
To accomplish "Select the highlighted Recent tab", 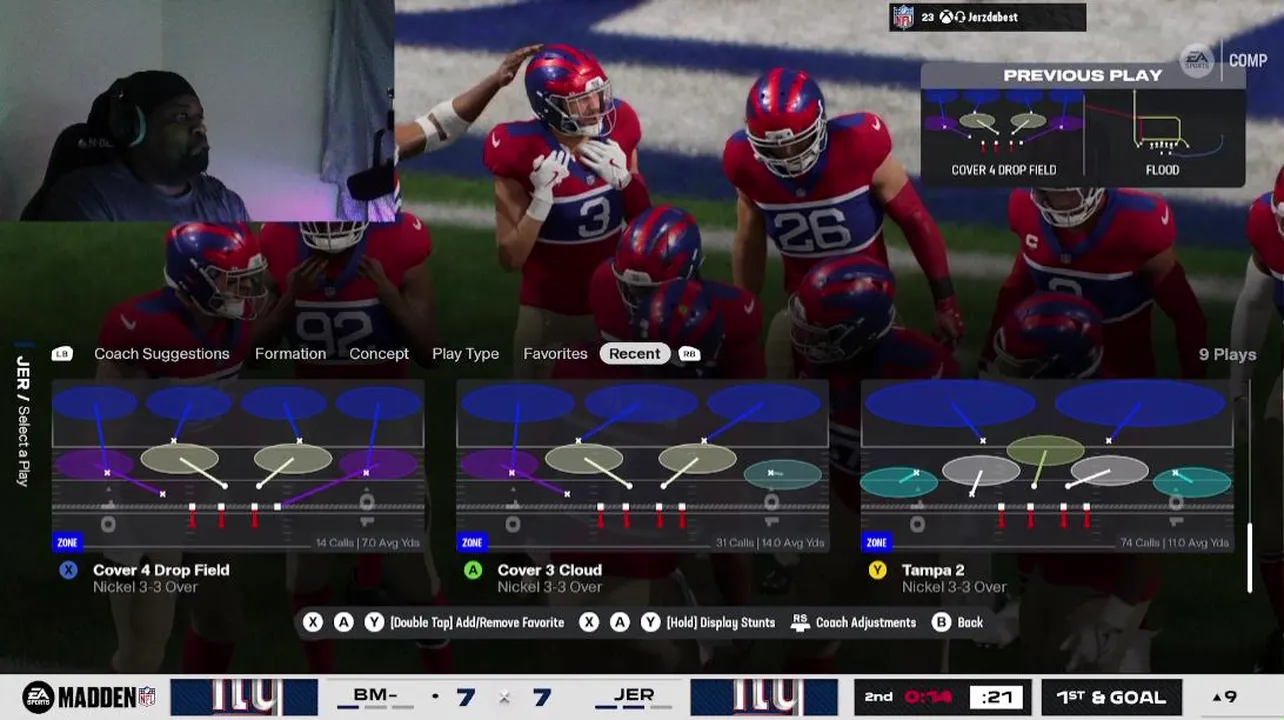I will (x=635, y=354).
